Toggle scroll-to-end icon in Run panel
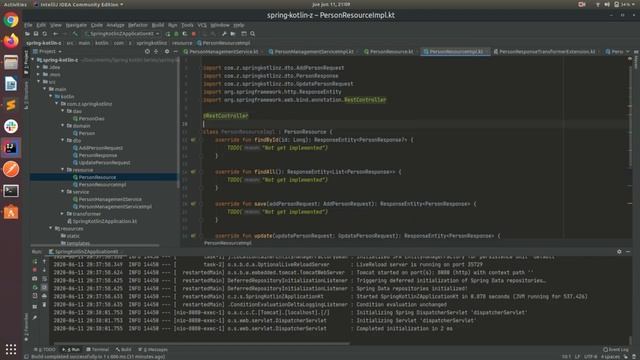Image resolution: width=640 pixels, height=360 pixels. [44, 287]
